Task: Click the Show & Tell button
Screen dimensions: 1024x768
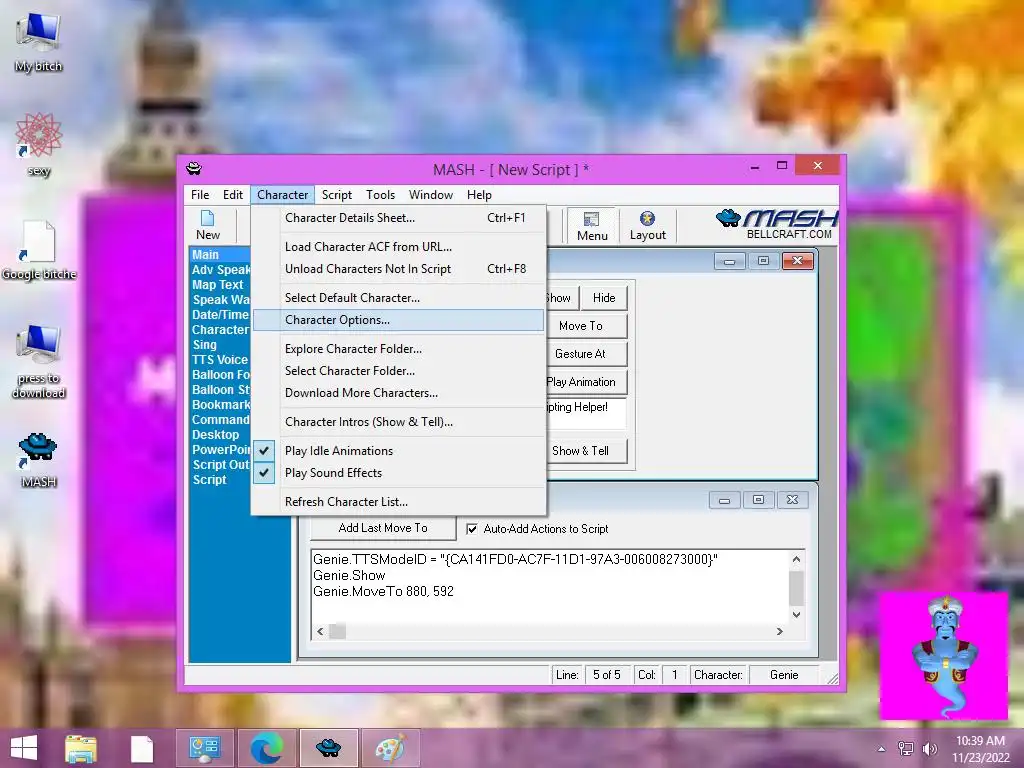Action: pyautogui.click(x=586, y=451)
